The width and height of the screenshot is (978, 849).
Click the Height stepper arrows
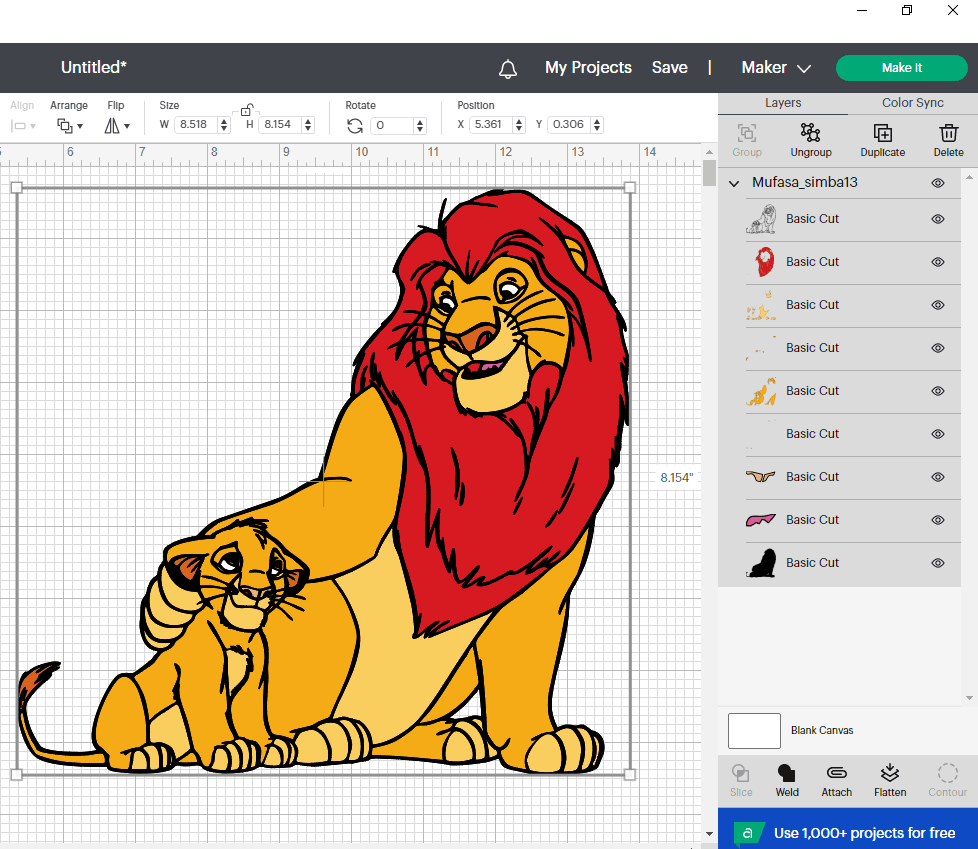click(x=307, y=125)
